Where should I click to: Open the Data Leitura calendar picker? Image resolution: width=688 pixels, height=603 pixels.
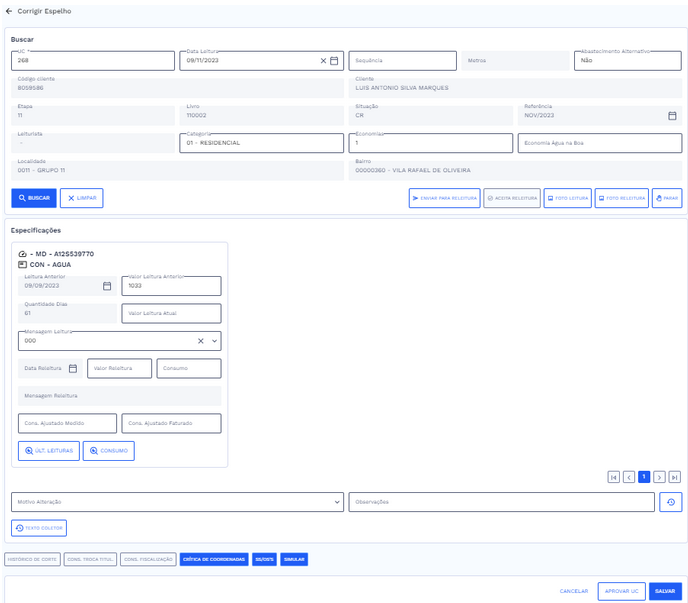click(335, 61)
